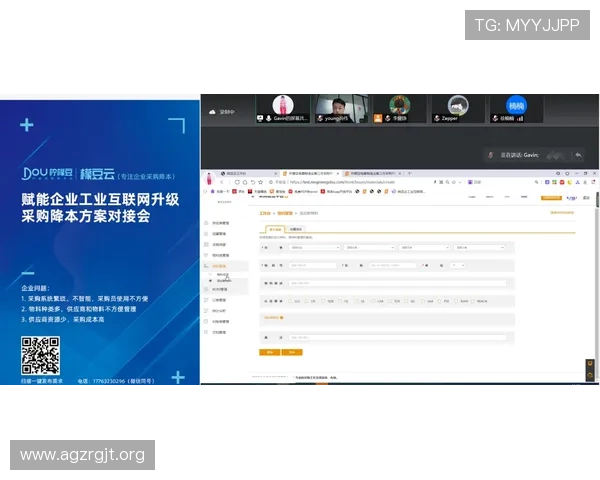This screenshot has width=600, height=480.
Task: Open the first-level category dropdown
Action: (x=315, y=248)
